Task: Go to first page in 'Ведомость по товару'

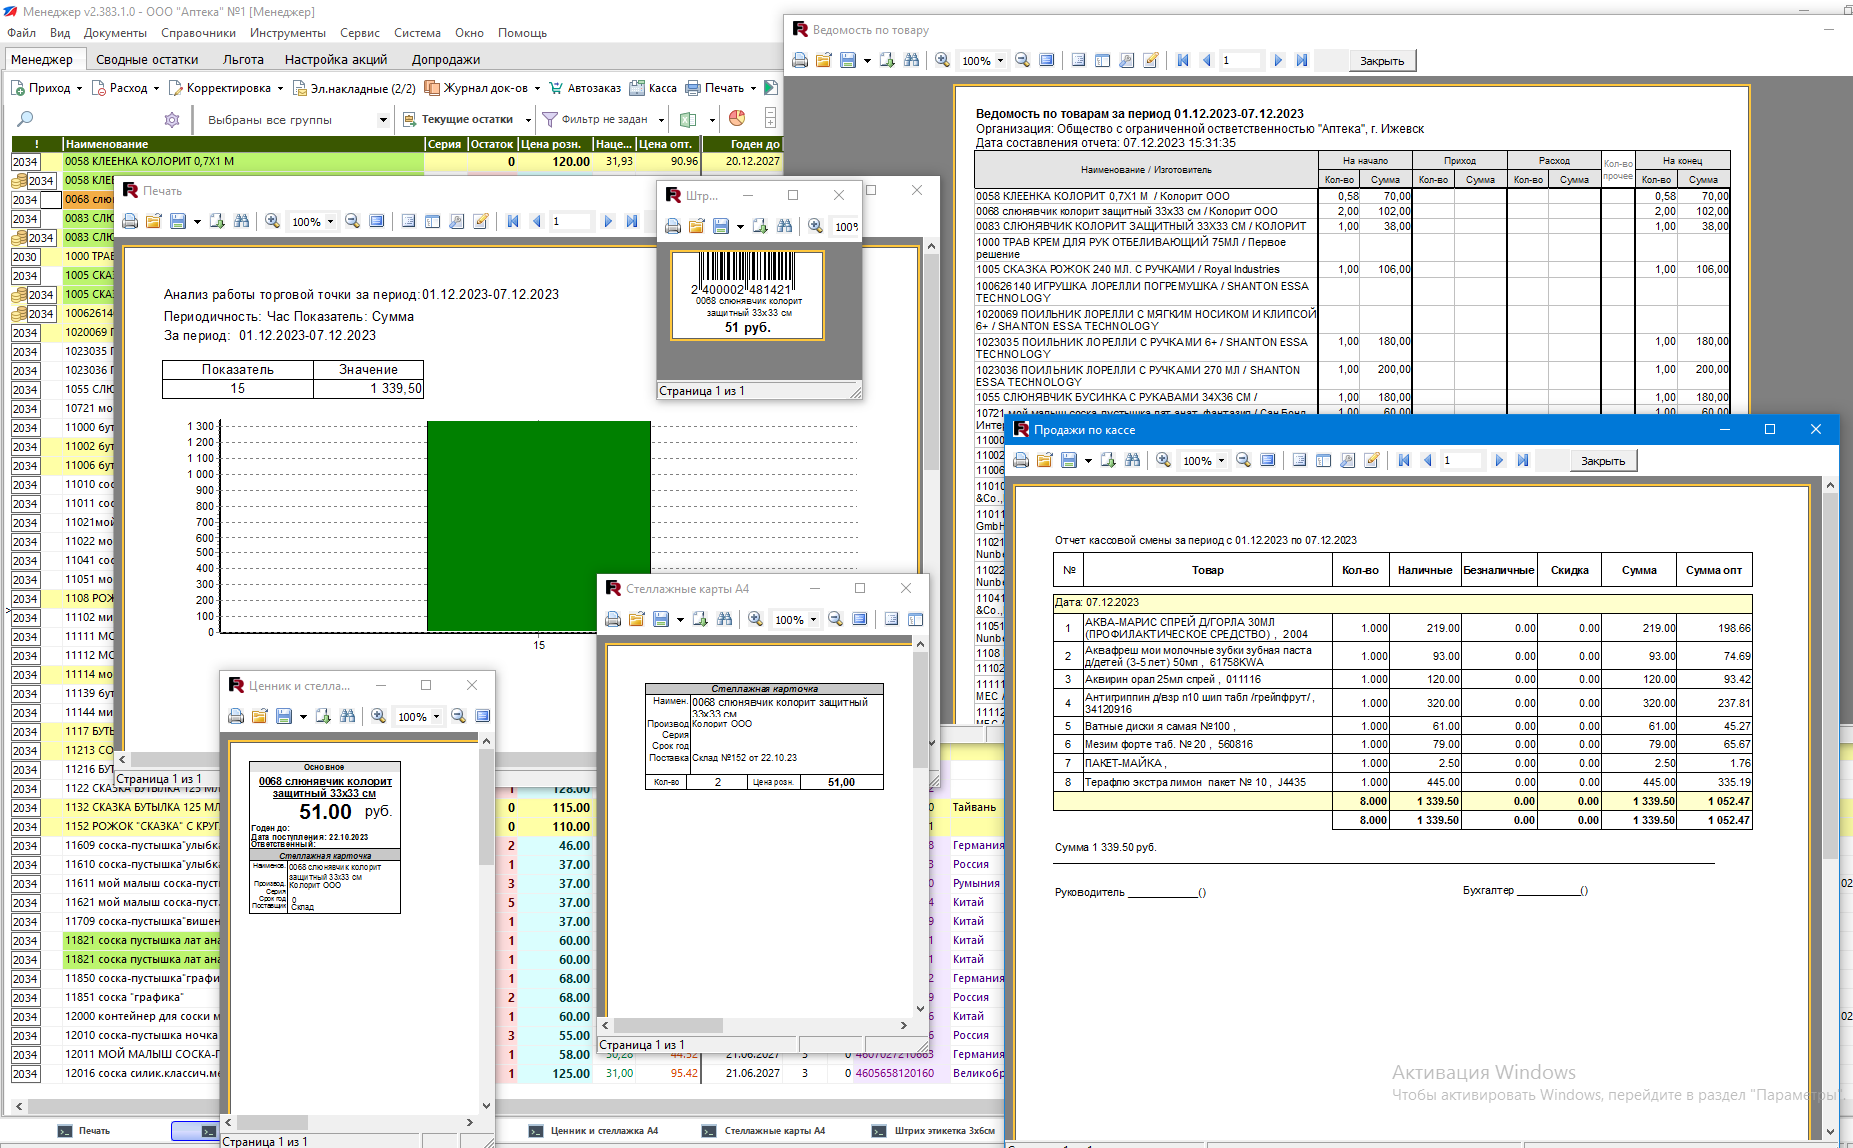Action: pos(1183,60)
